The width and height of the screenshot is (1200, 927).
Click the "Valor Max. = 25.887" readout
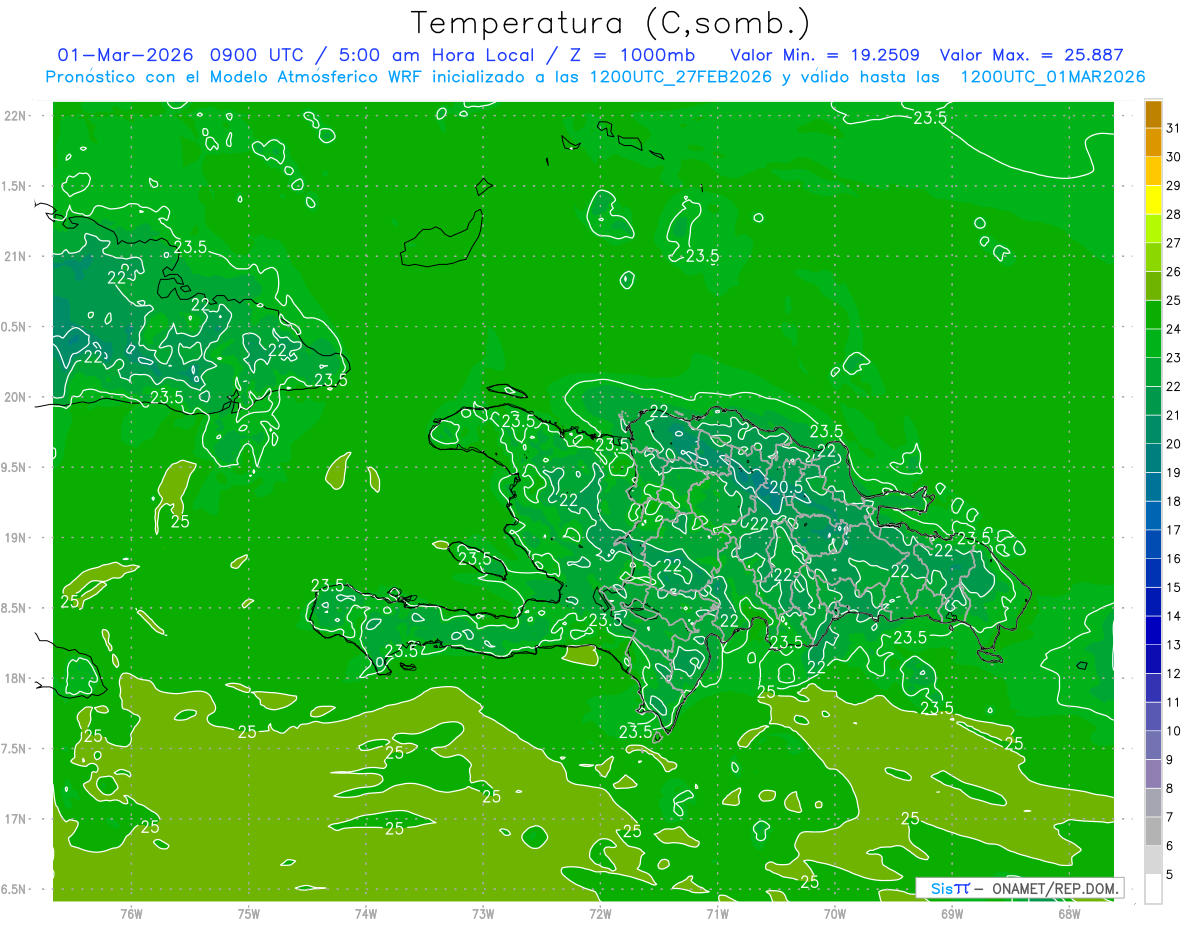pos(1031,55)
